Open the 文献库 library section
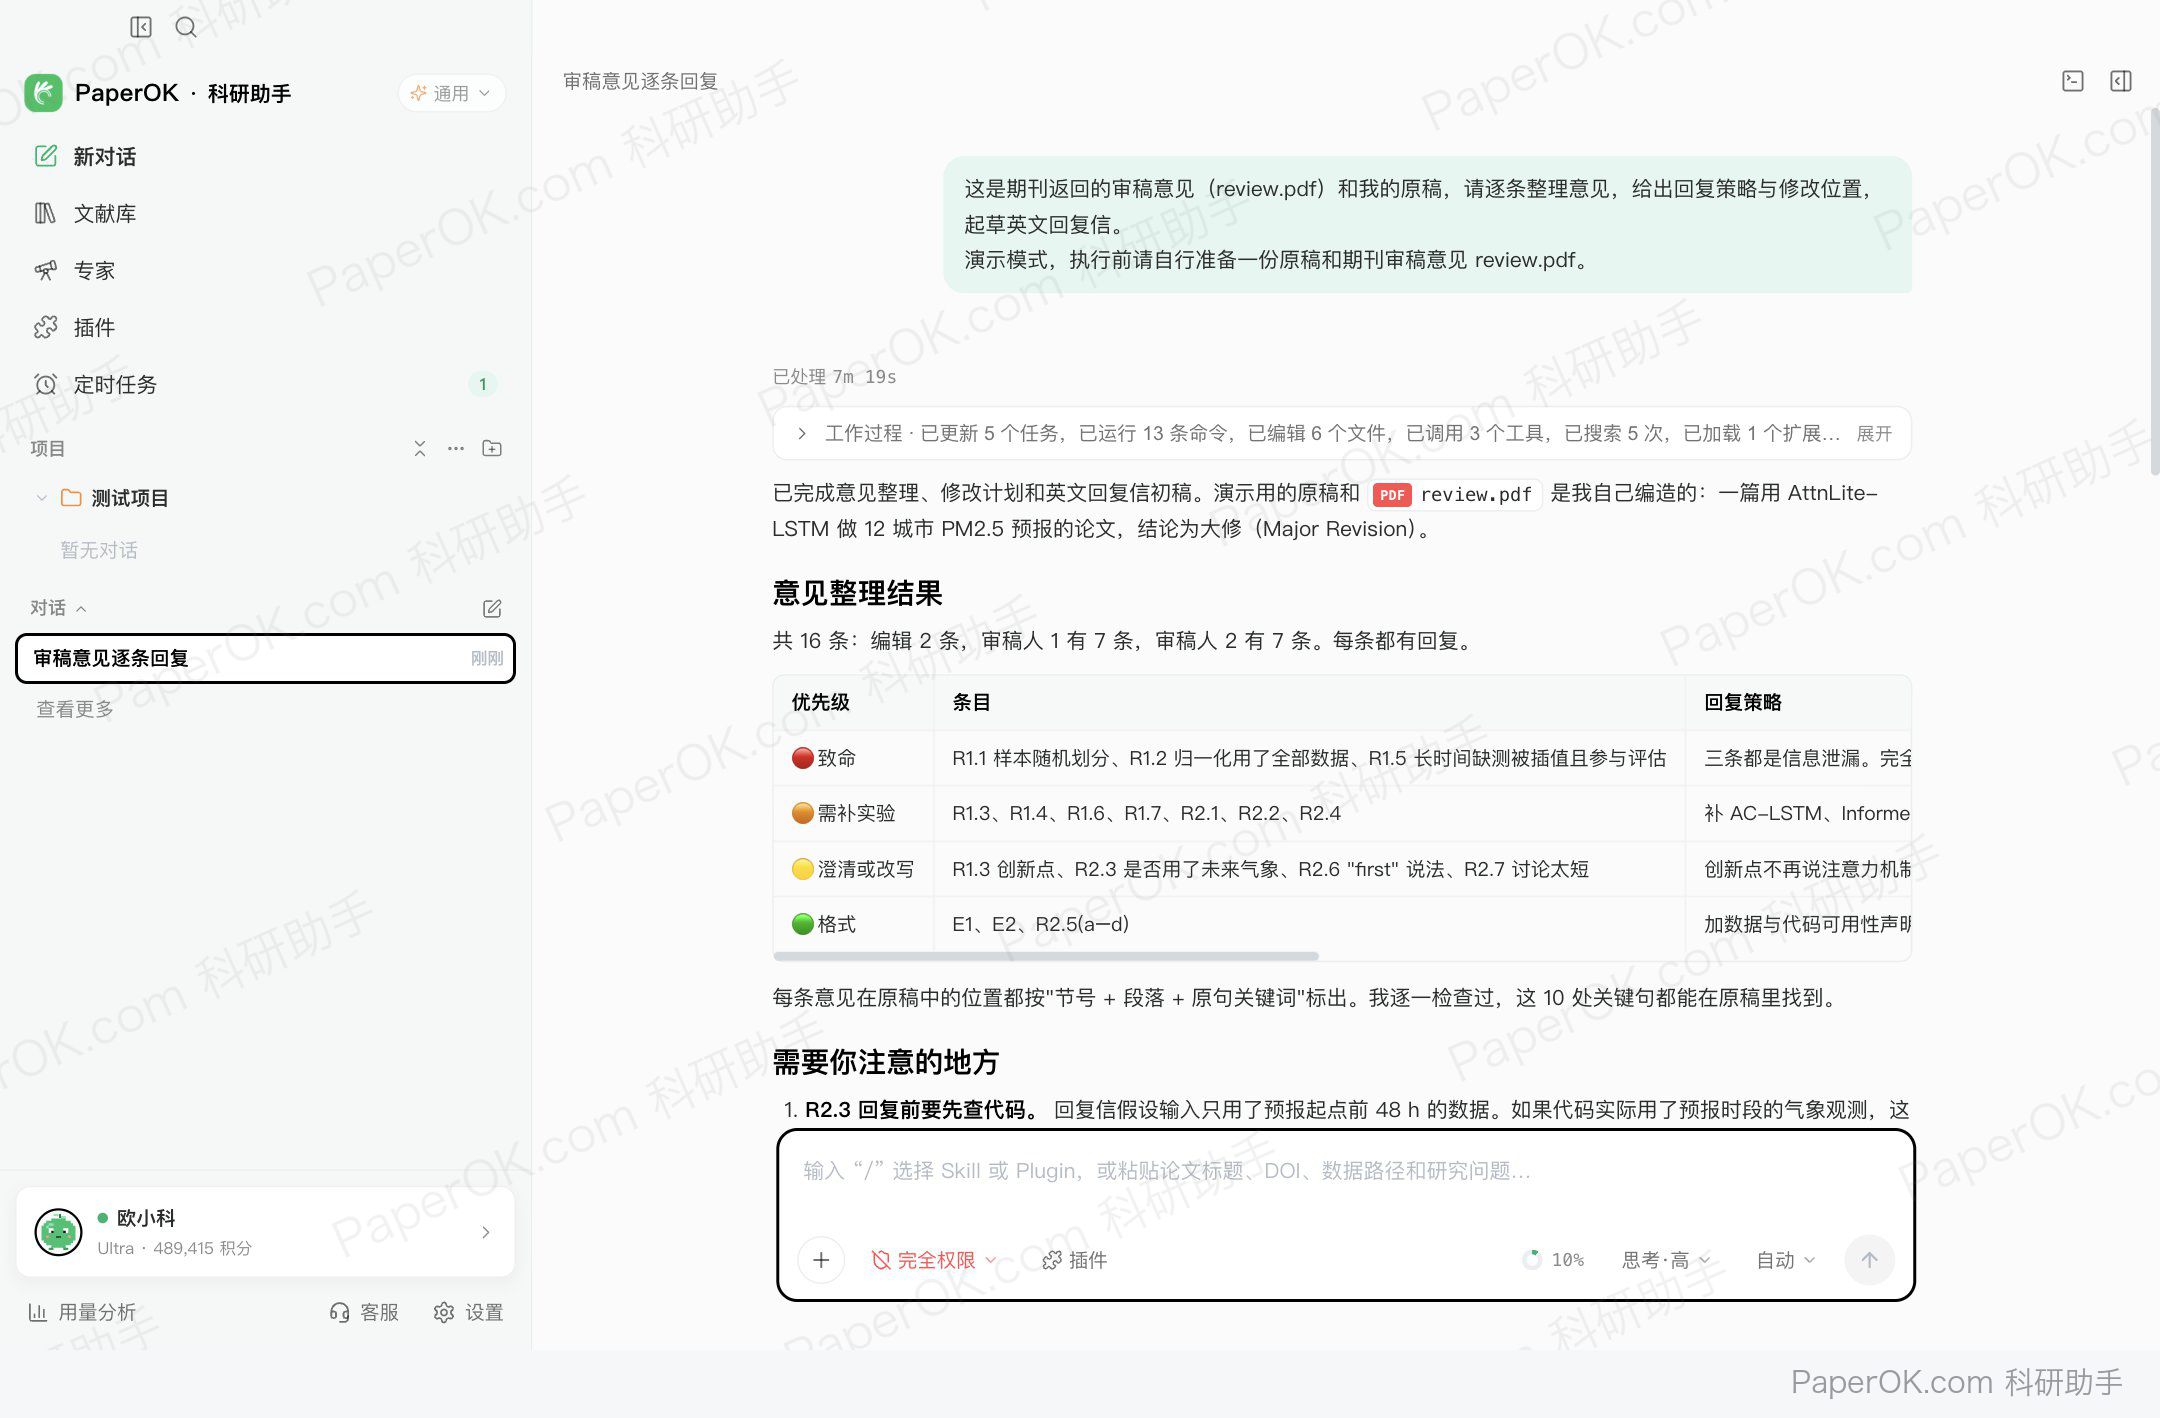Screen dimensions: 2160x1418 (265, 213)
